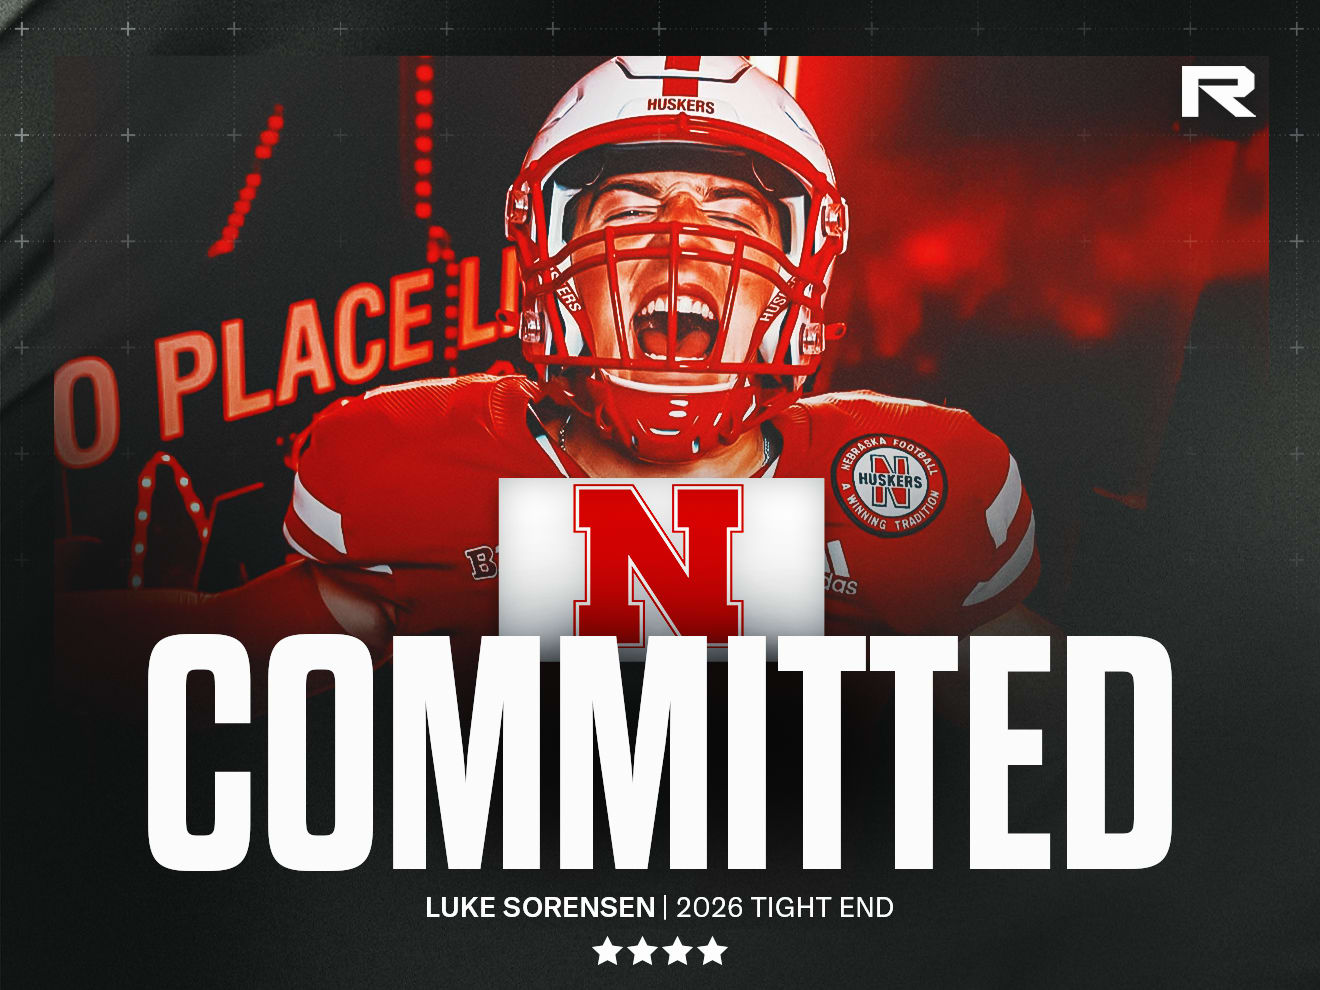
Task: Click the fourth rating star
Action: coord(712,951)
